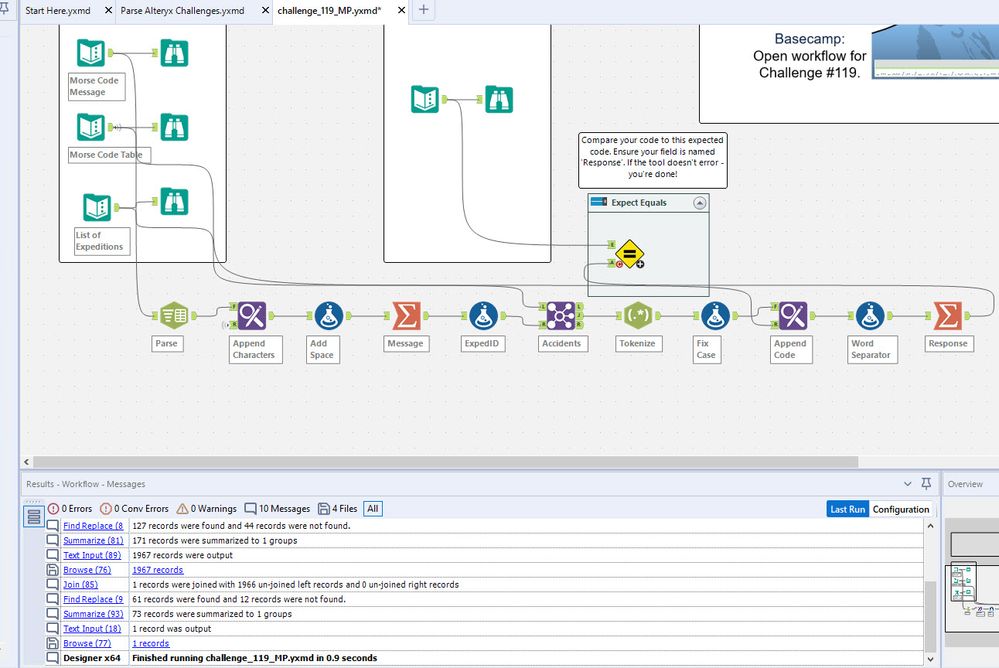Click the Basecamp image thumbnail
This screenshot has height=668, width=999.
tap(935, 52)
